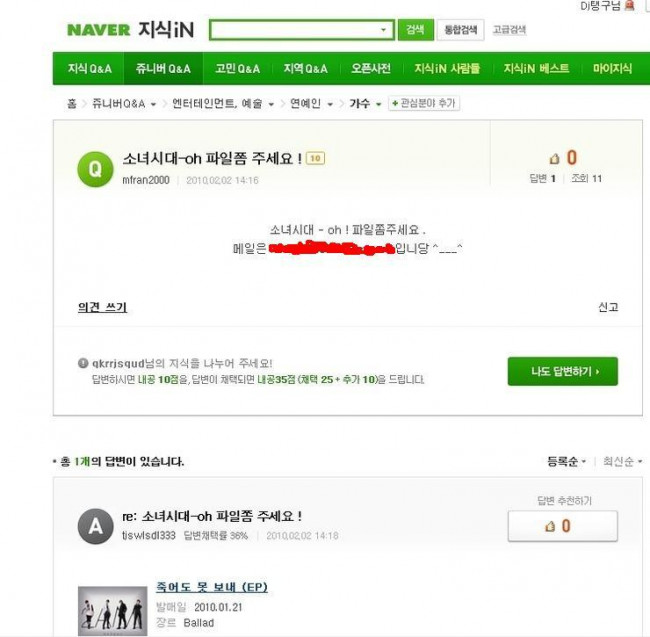
Task: Click the info icon before qkrrjsqud text
Action: (83, 363)
